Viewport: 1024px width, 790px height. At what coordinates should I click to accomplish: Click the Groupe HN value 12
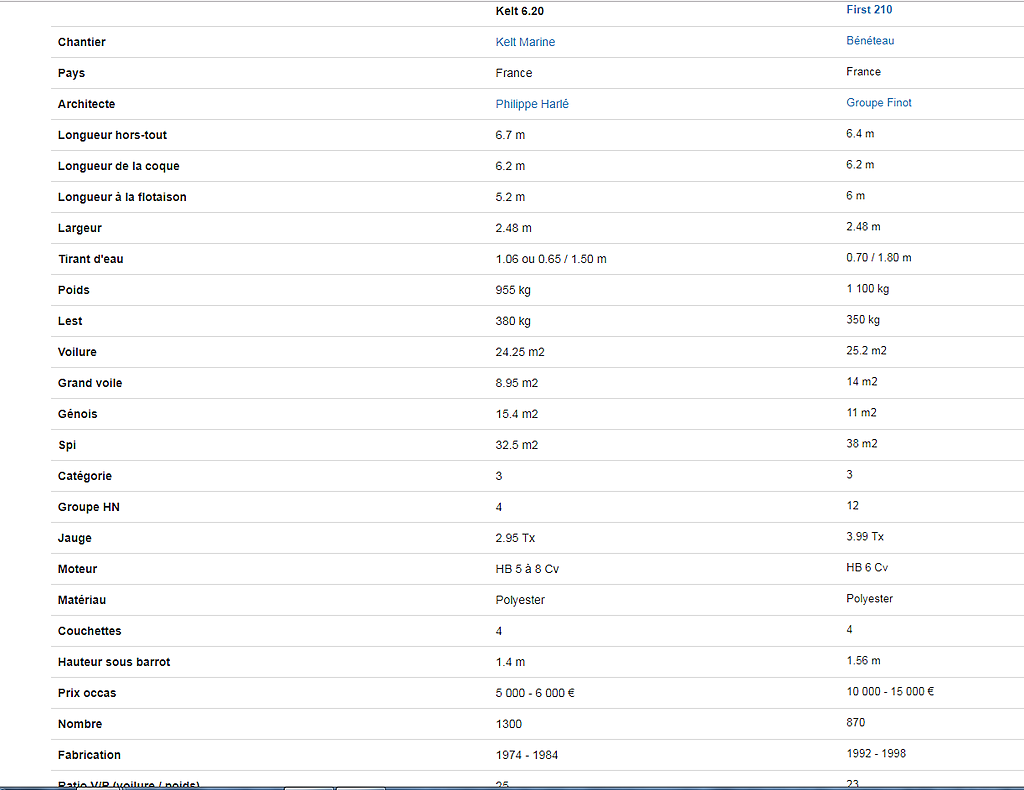[852, 506]
